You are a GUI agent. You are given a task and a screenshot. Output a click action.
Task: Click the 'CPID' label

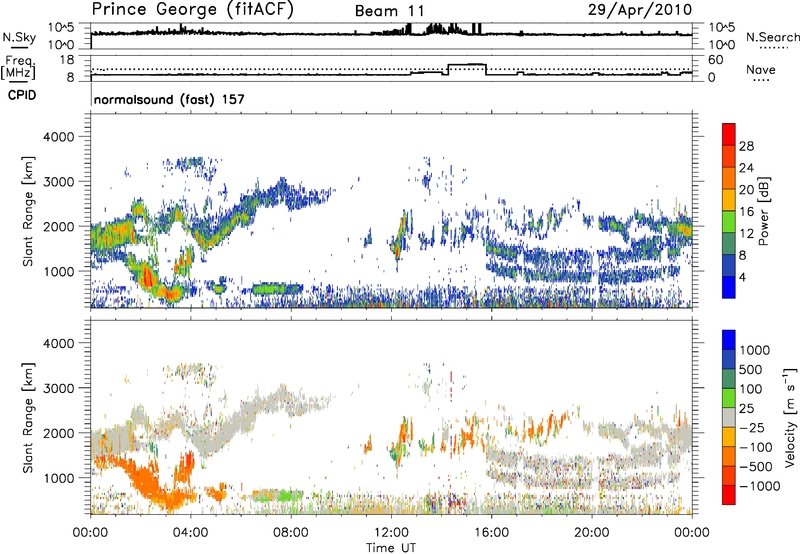click(x=22, y=95)
